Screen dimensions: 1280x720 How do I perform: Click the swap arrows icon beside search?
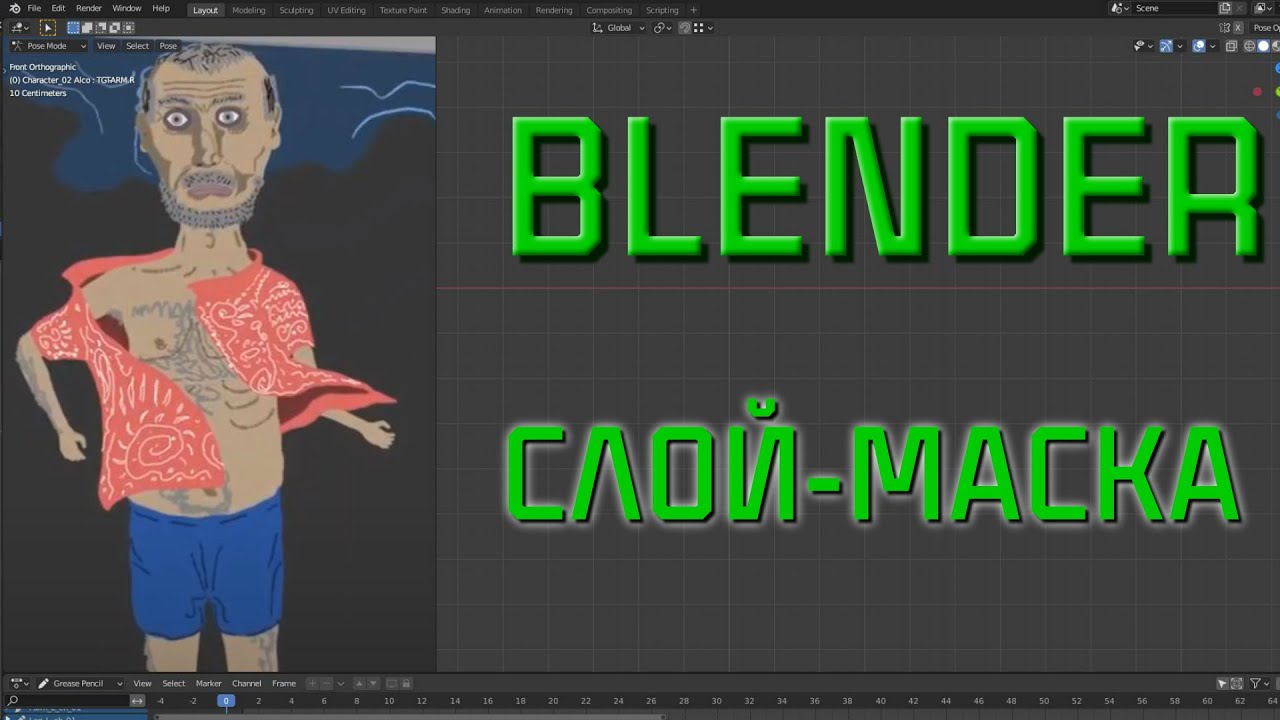click(137, 700)
